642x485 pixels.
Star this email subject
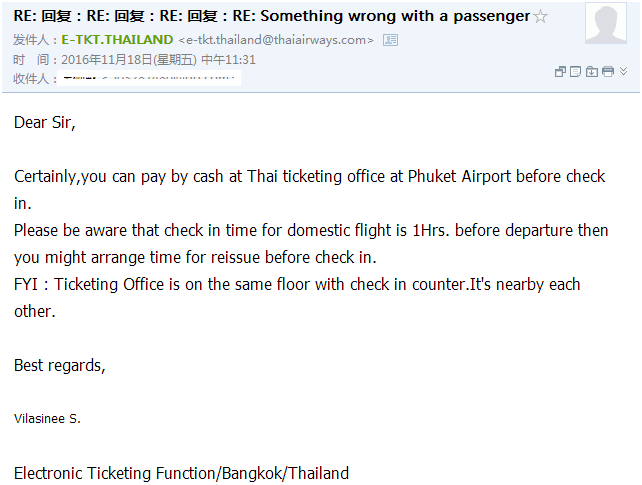[541, 17]
